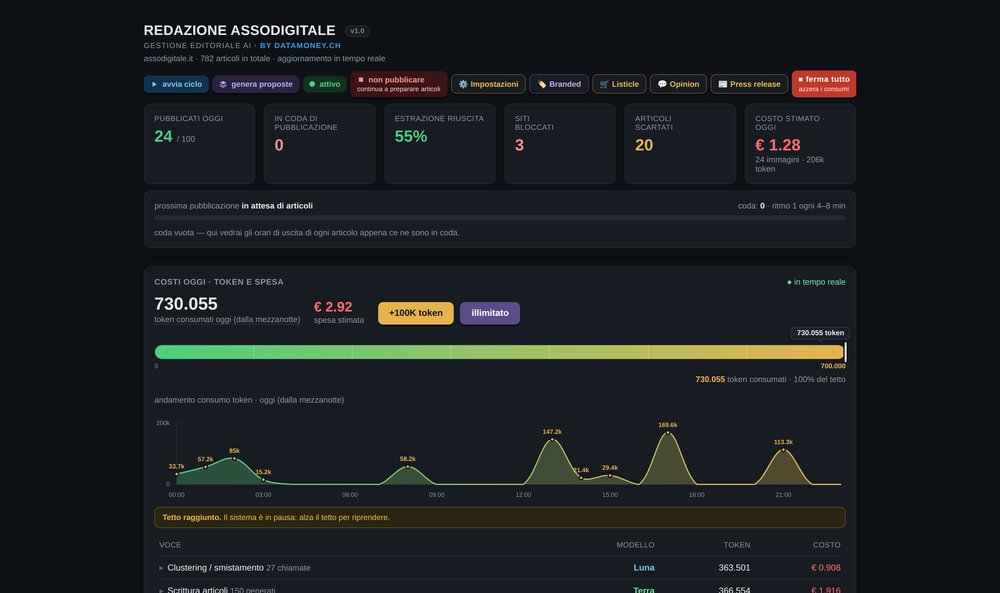The width and height of the screenshot is (1000, 593).
Task: Click the € 2.92 spesa stimata value
Action: tap(333, 307)
